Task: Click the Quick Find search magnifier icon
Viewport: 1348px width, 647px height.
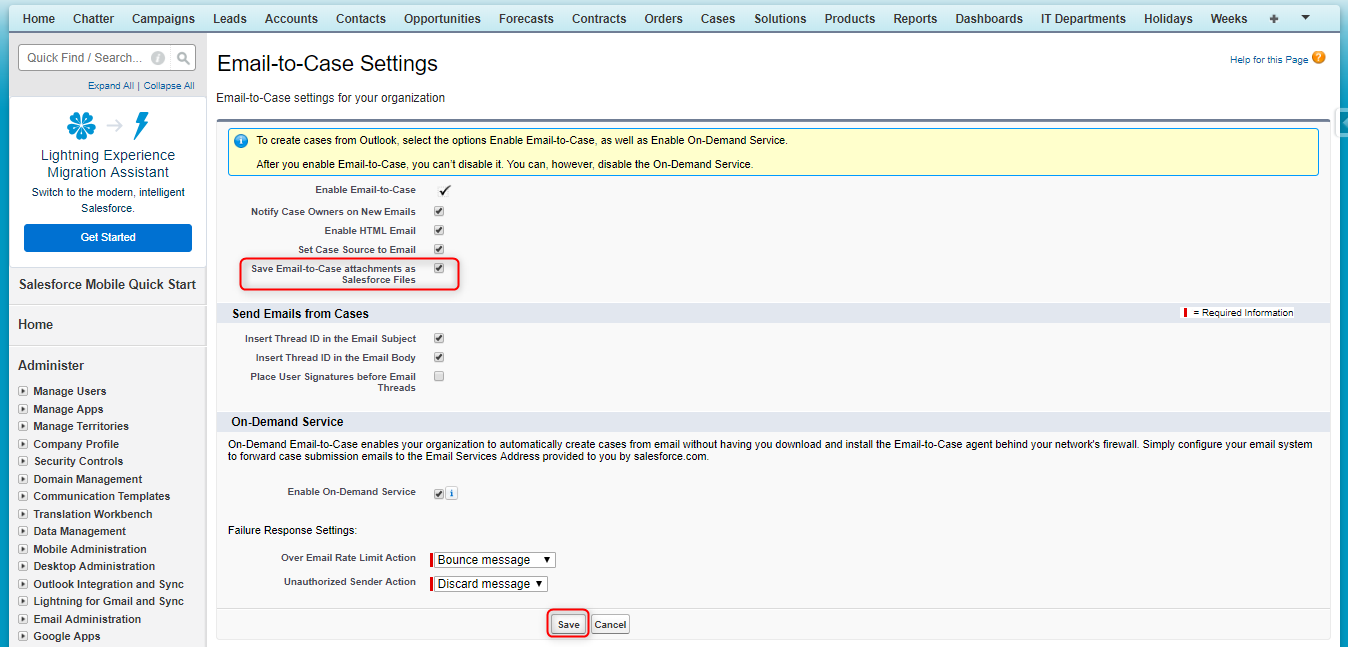Action: click(183, 58)
